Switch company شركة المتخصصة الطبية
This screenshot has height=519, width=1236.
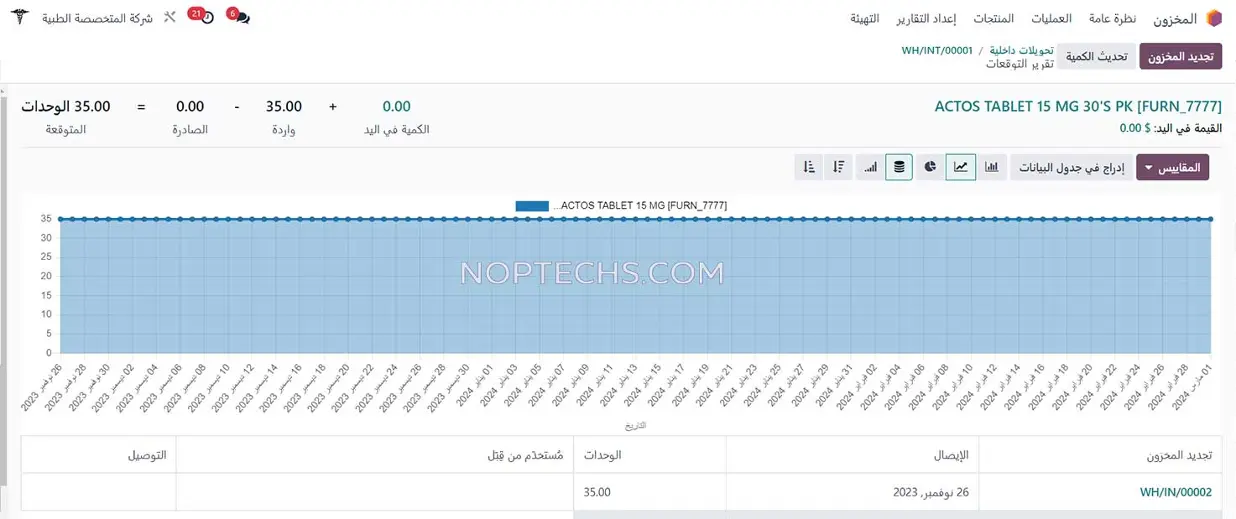pos(97,18)
